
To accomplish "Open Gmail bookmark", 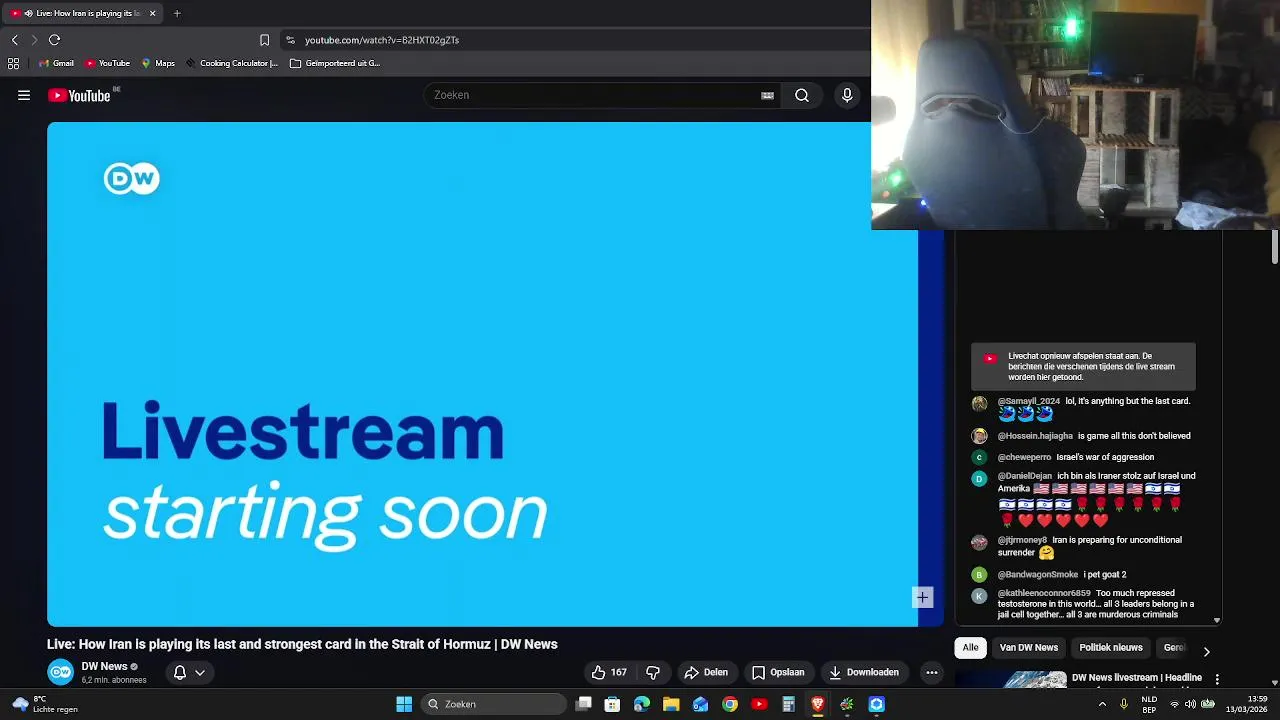I will (56, 63).
